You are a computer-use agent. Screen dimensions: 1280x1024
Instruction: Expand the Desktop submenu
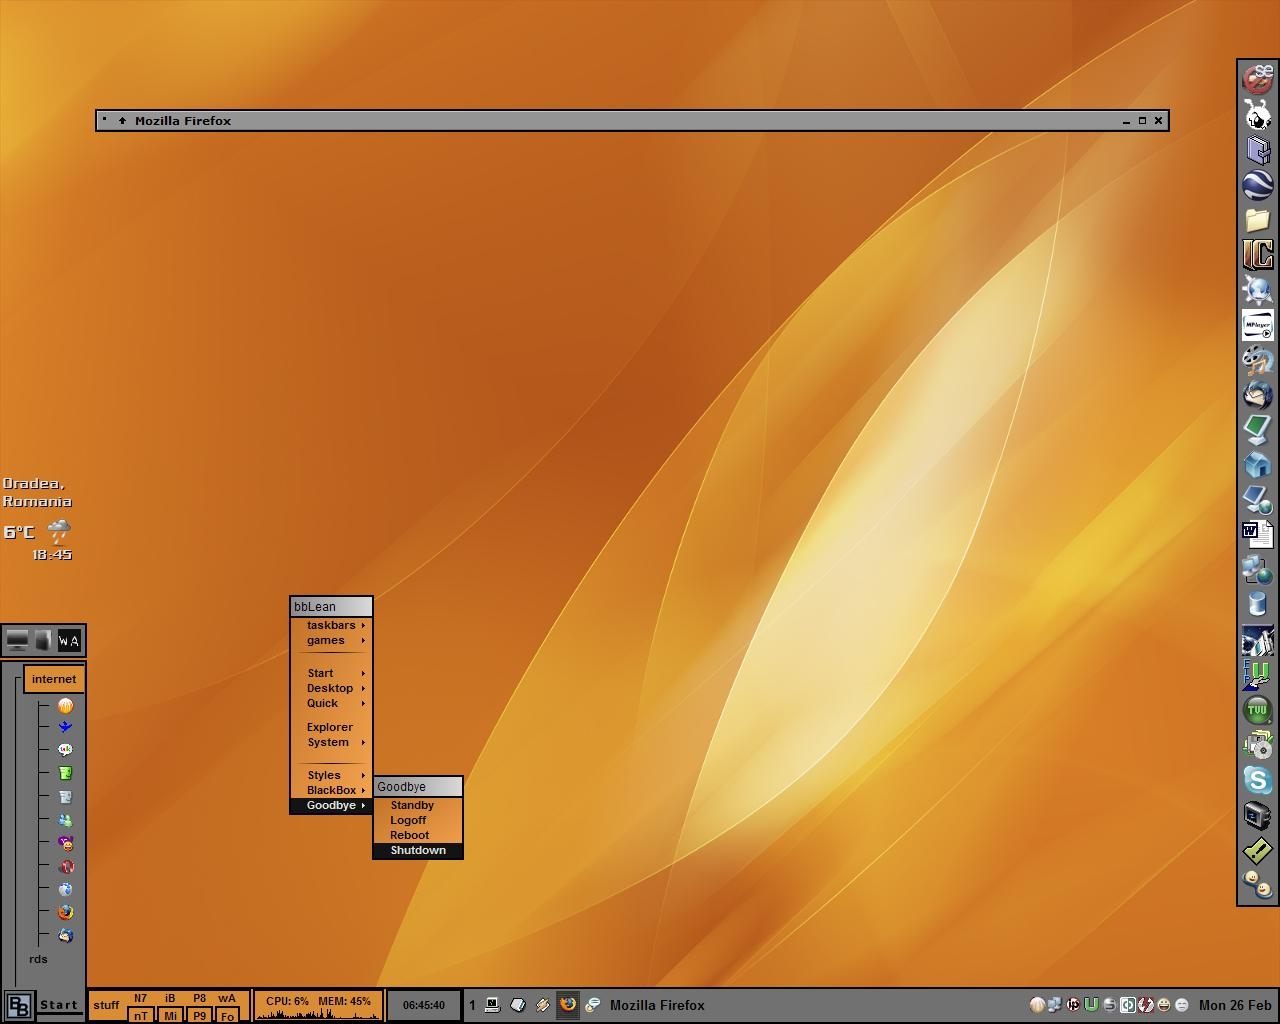tap(331, 688)
